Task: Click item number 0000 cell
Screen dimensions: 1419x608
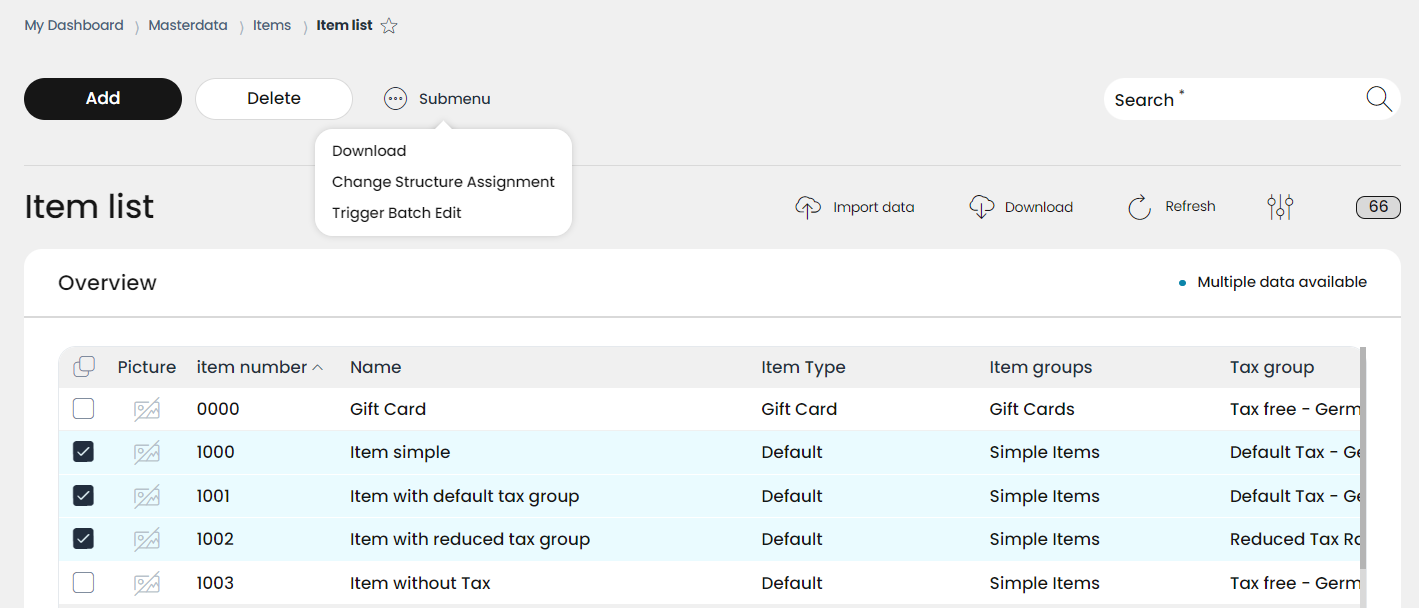Action: [218, 409]
